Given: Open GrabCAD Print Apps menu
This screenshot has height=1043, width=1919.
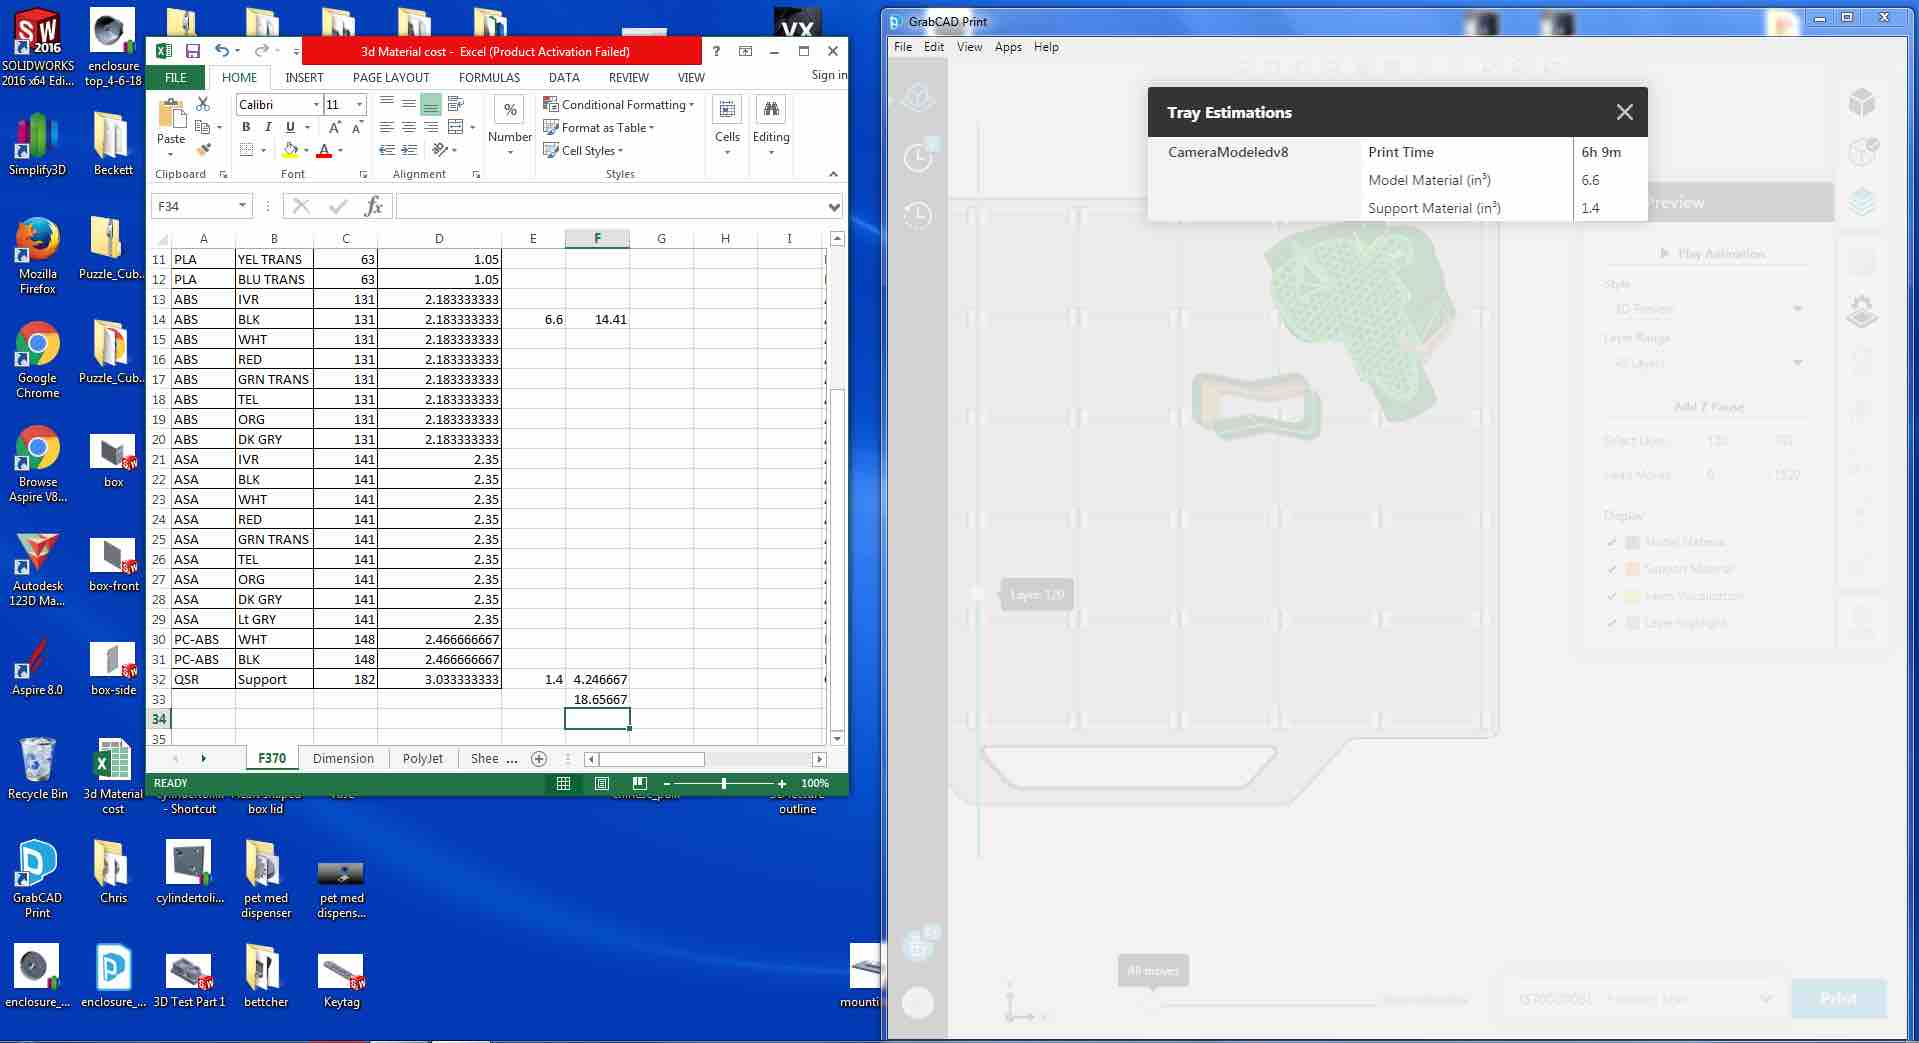Looking at the screenshot, I should click(1008, 47).
